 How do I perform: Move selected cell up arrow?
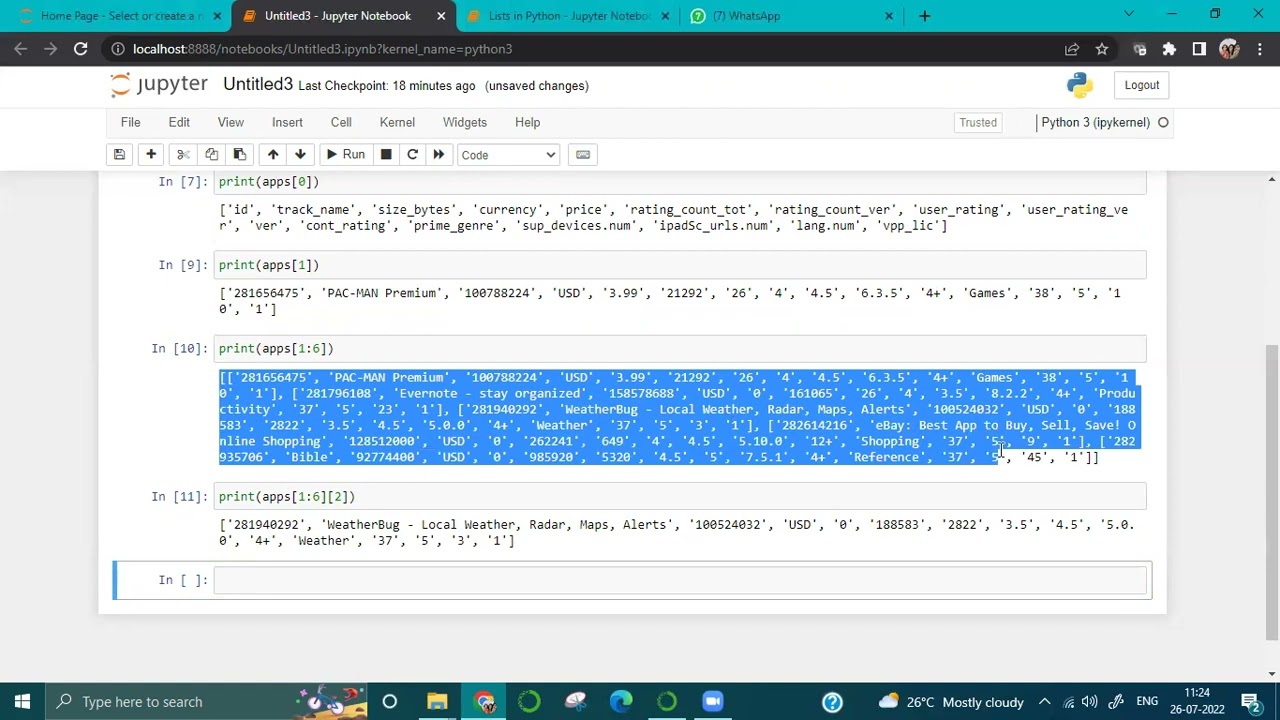tap(273, 155)
